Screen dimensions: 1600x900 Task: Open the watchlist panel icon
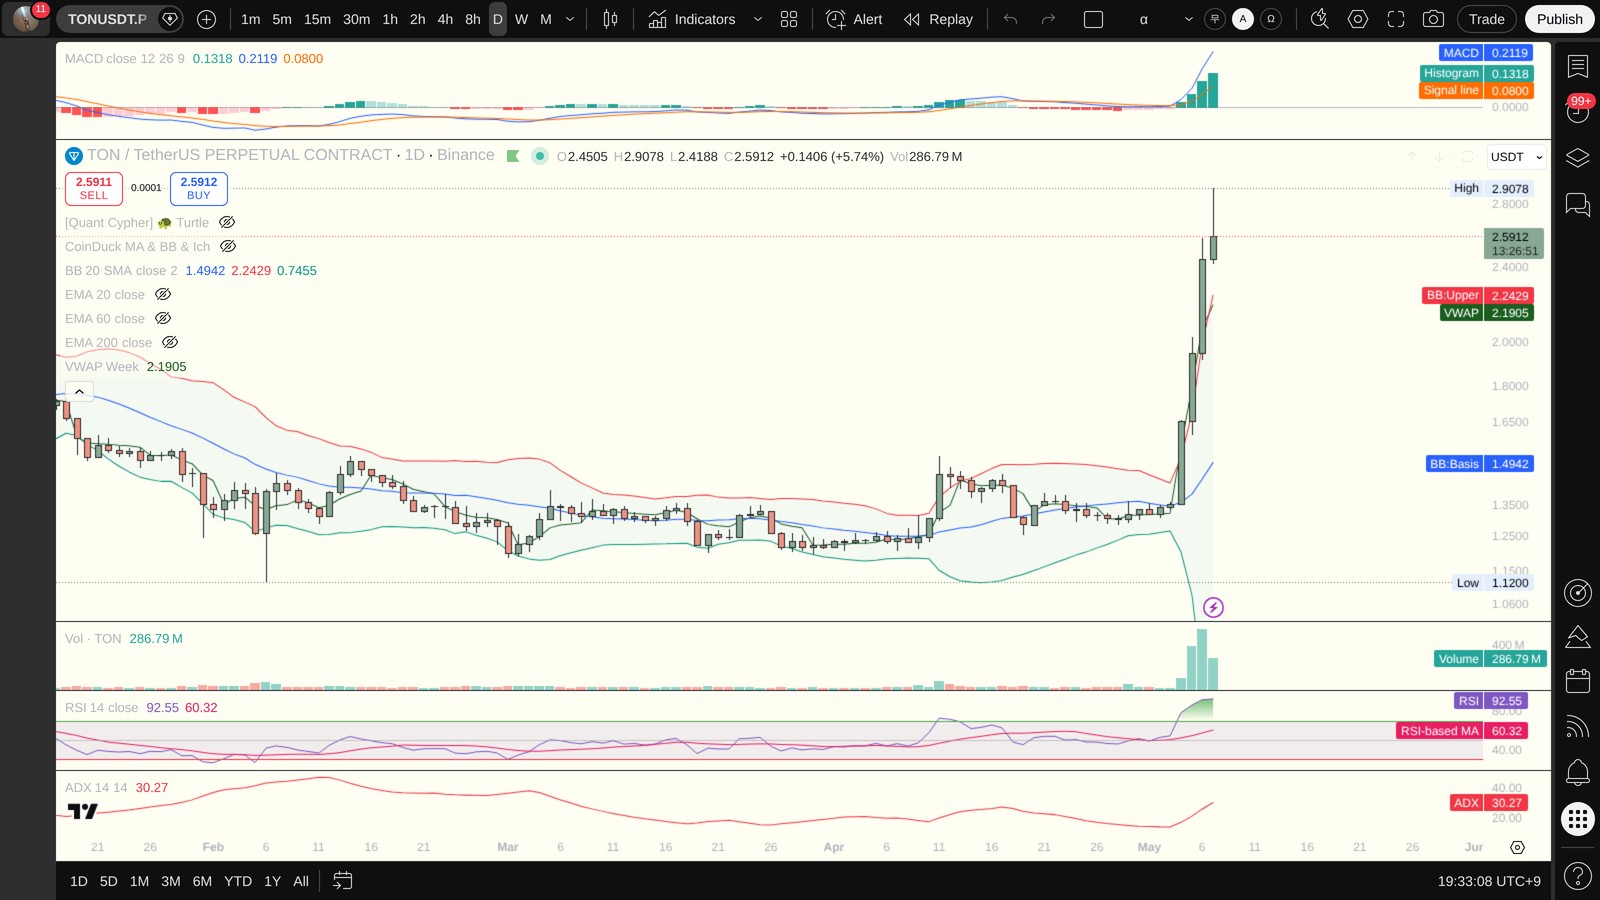point(1577,67)
